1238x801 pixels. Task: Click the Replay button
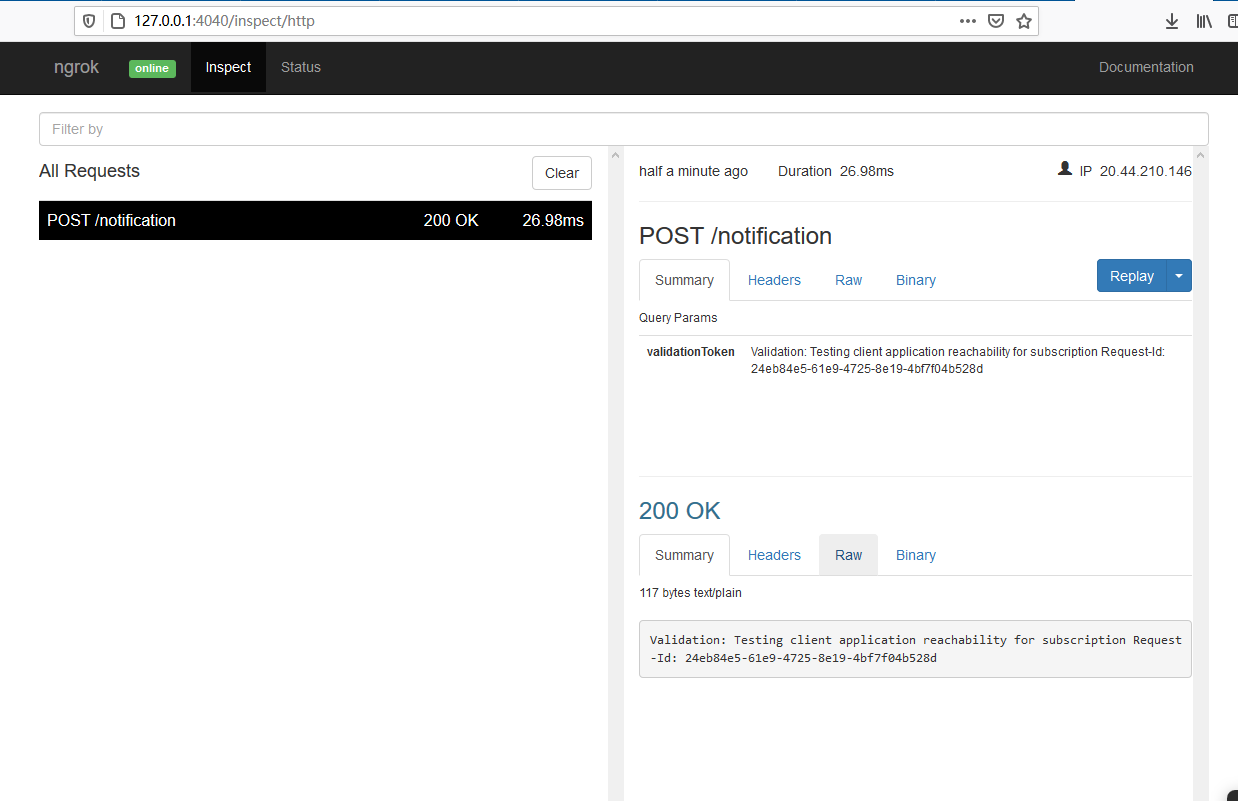pos(1132,276)
